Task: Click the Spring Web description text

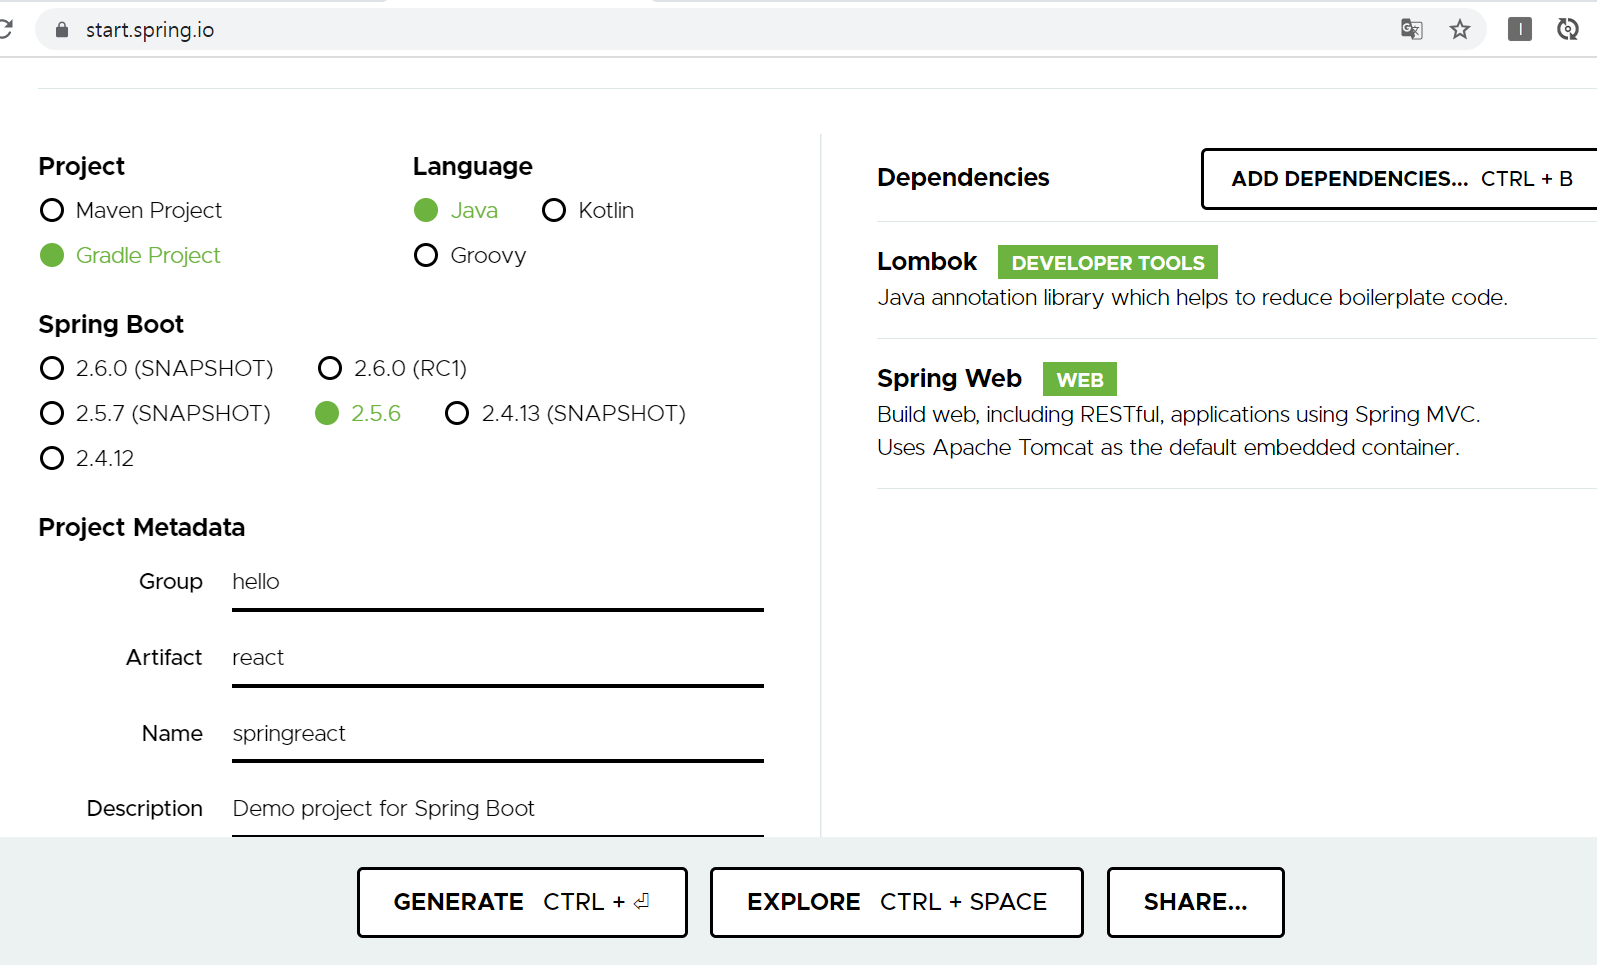Action: pos(1178,431)
